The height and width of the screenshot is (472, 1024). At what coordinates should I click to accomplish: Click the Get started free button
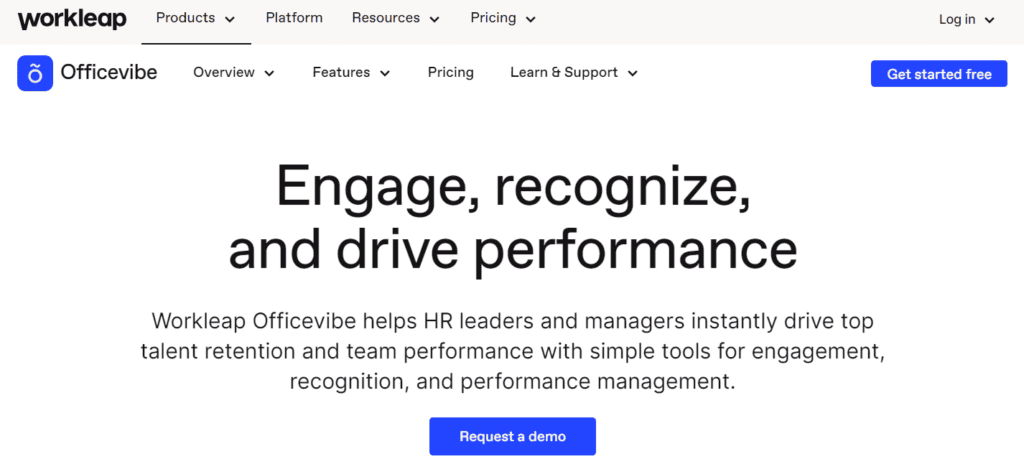(x=939, y=74)
